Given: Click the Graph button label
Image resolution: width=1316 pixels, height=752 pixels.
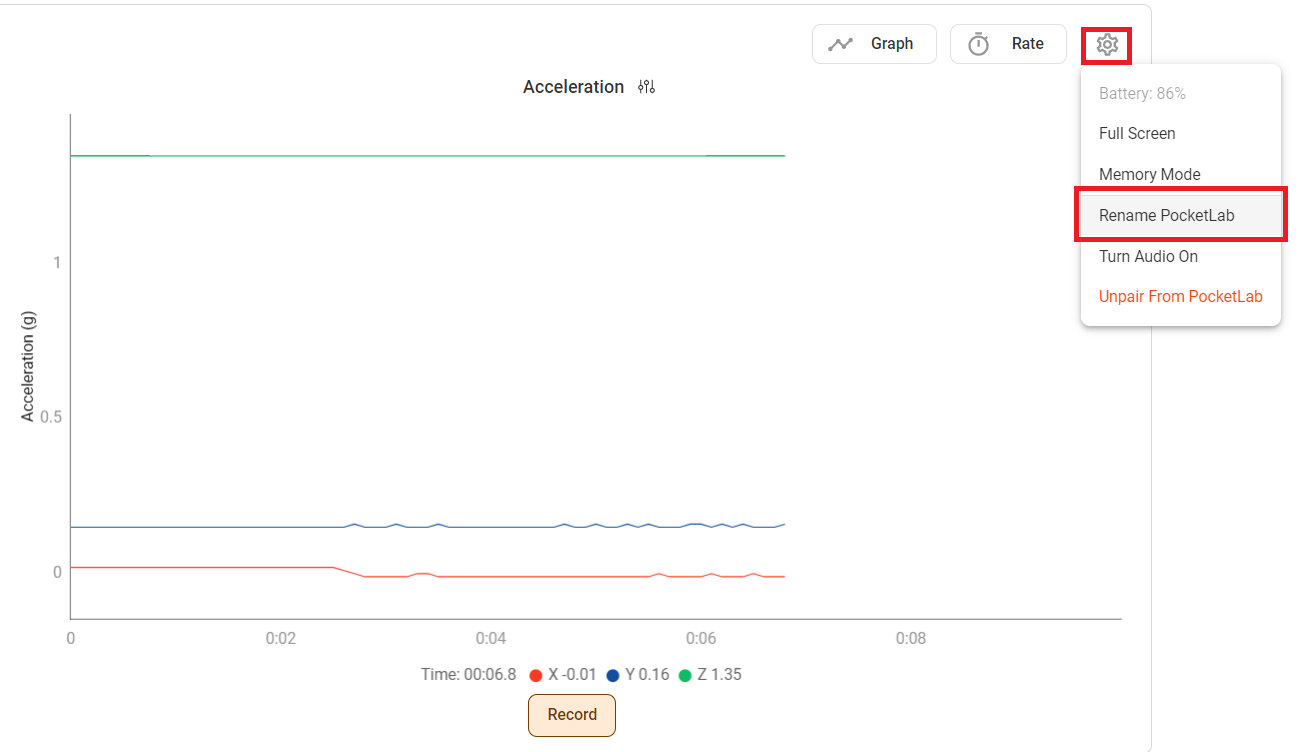Looking at the screenshot, I should (891, 44).
